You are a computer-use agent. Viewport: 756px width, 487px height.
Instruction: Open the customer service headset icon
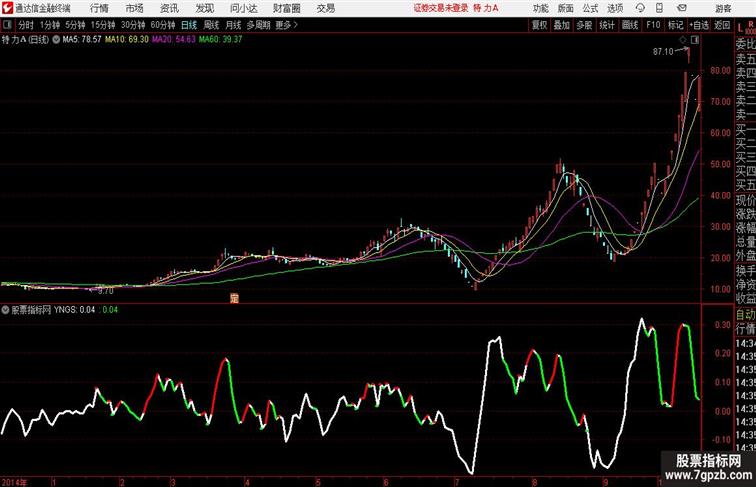click(x=640, y=8)
